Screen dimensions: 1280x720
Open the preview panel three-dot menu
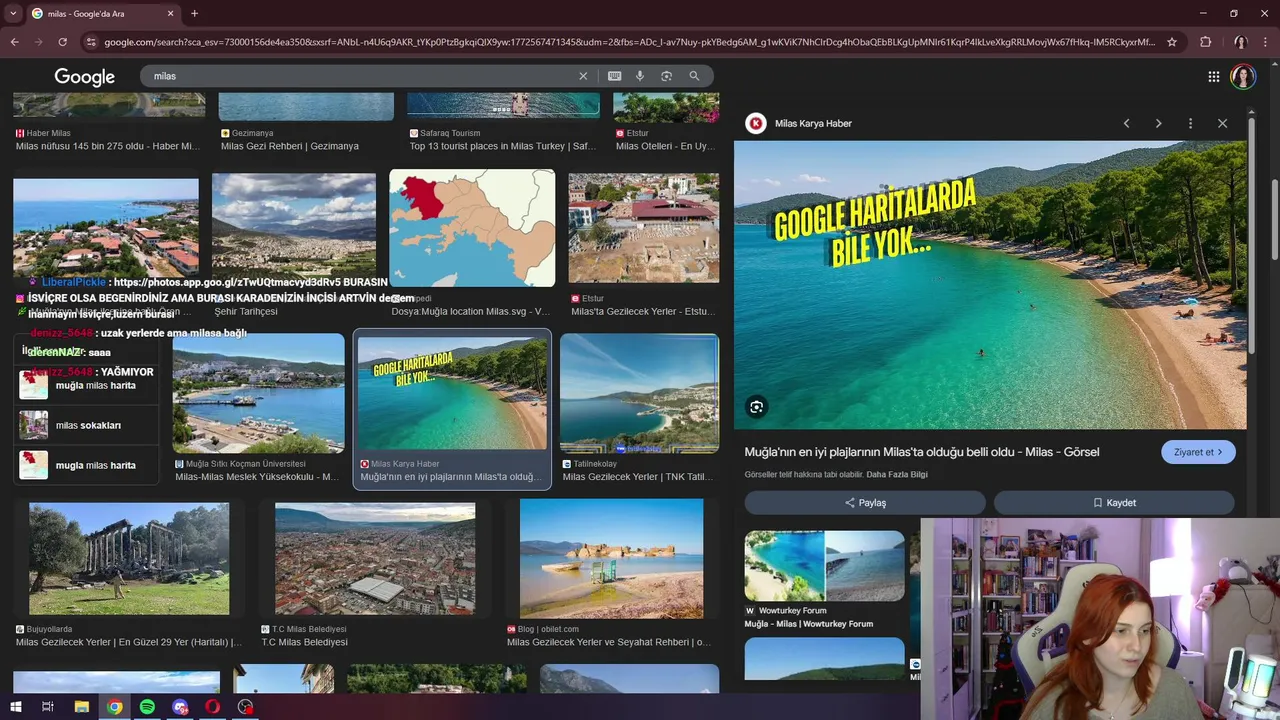click(1190, 123)
